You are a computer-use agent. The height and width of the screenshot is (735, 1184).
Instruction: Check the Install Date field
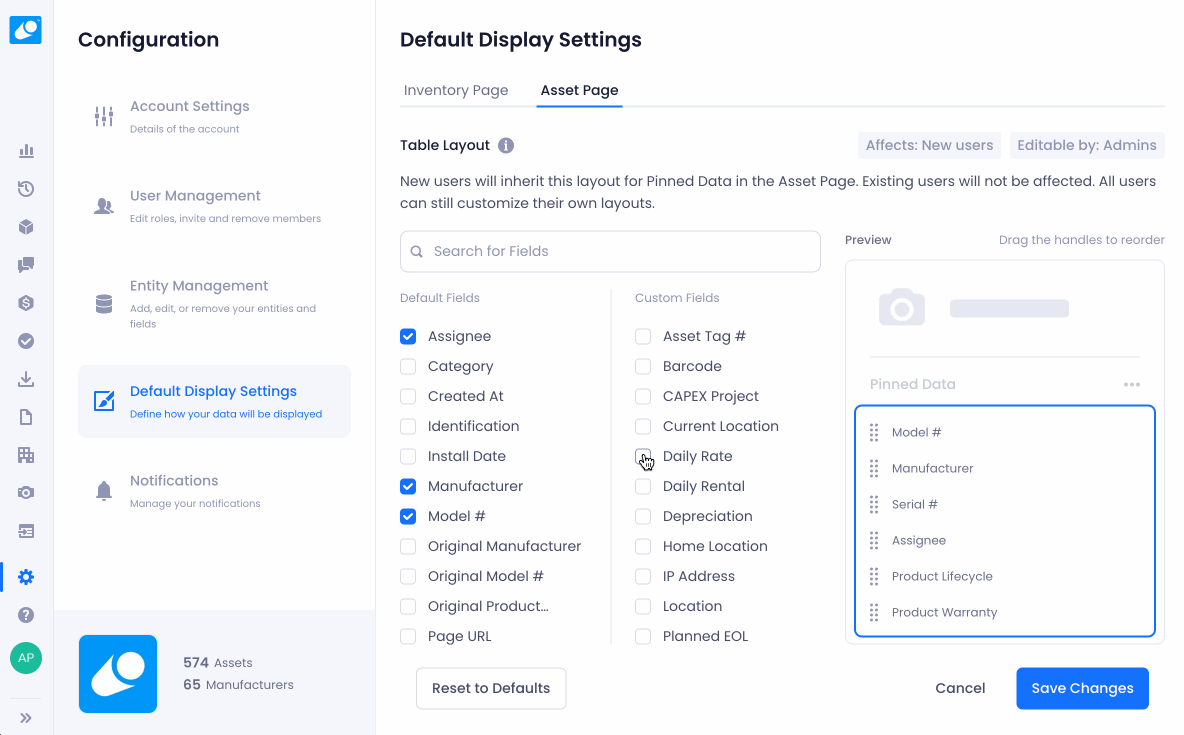click(x=408, y=456)
